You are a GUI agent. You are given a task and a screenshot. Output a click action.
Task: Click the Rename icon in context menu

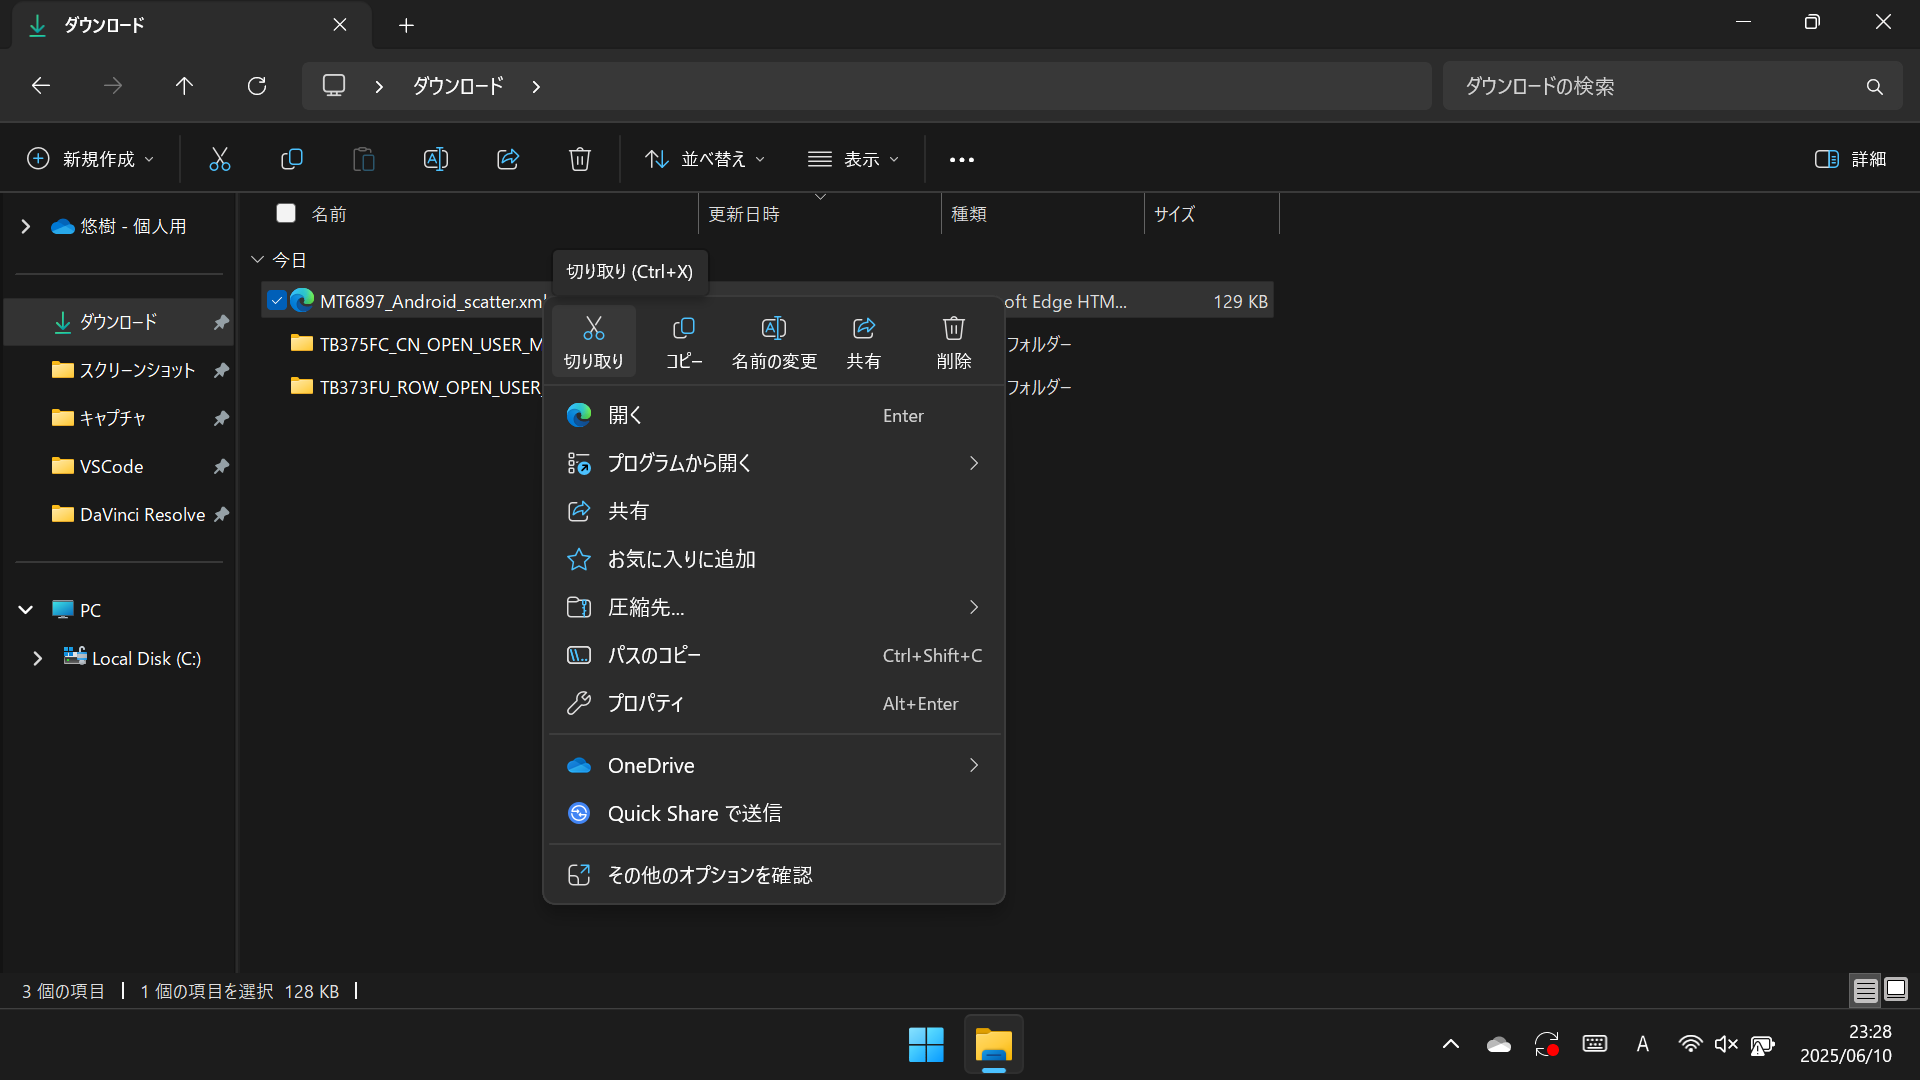tap(774, 329)
